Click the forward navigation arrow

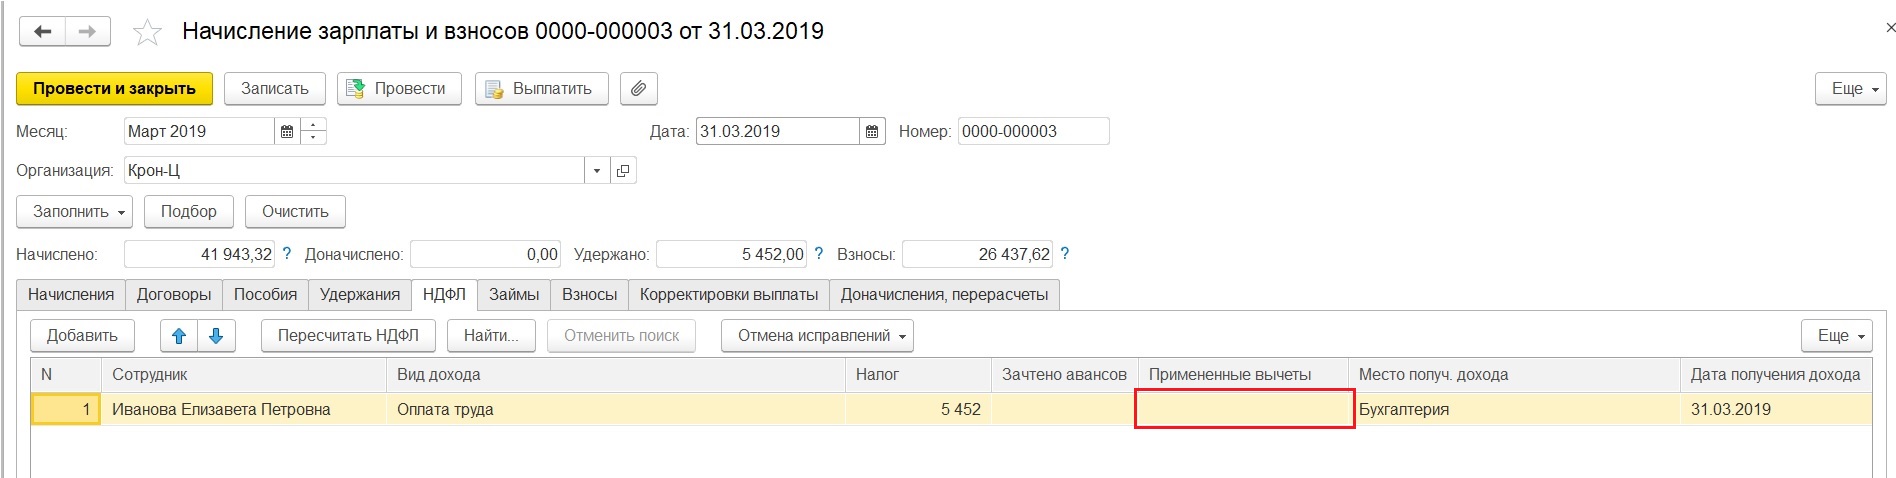[88, 32]
